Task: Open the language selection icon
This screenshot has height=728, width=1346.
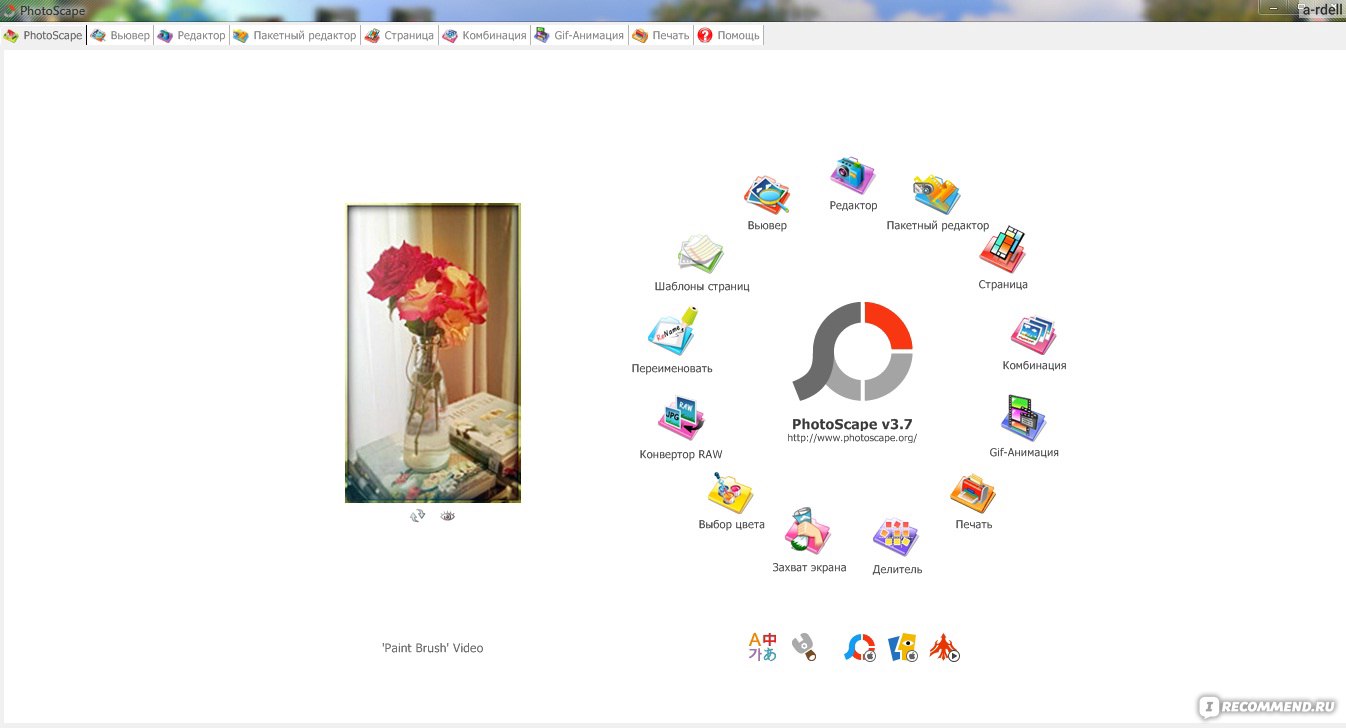Action: coord(762,647)
